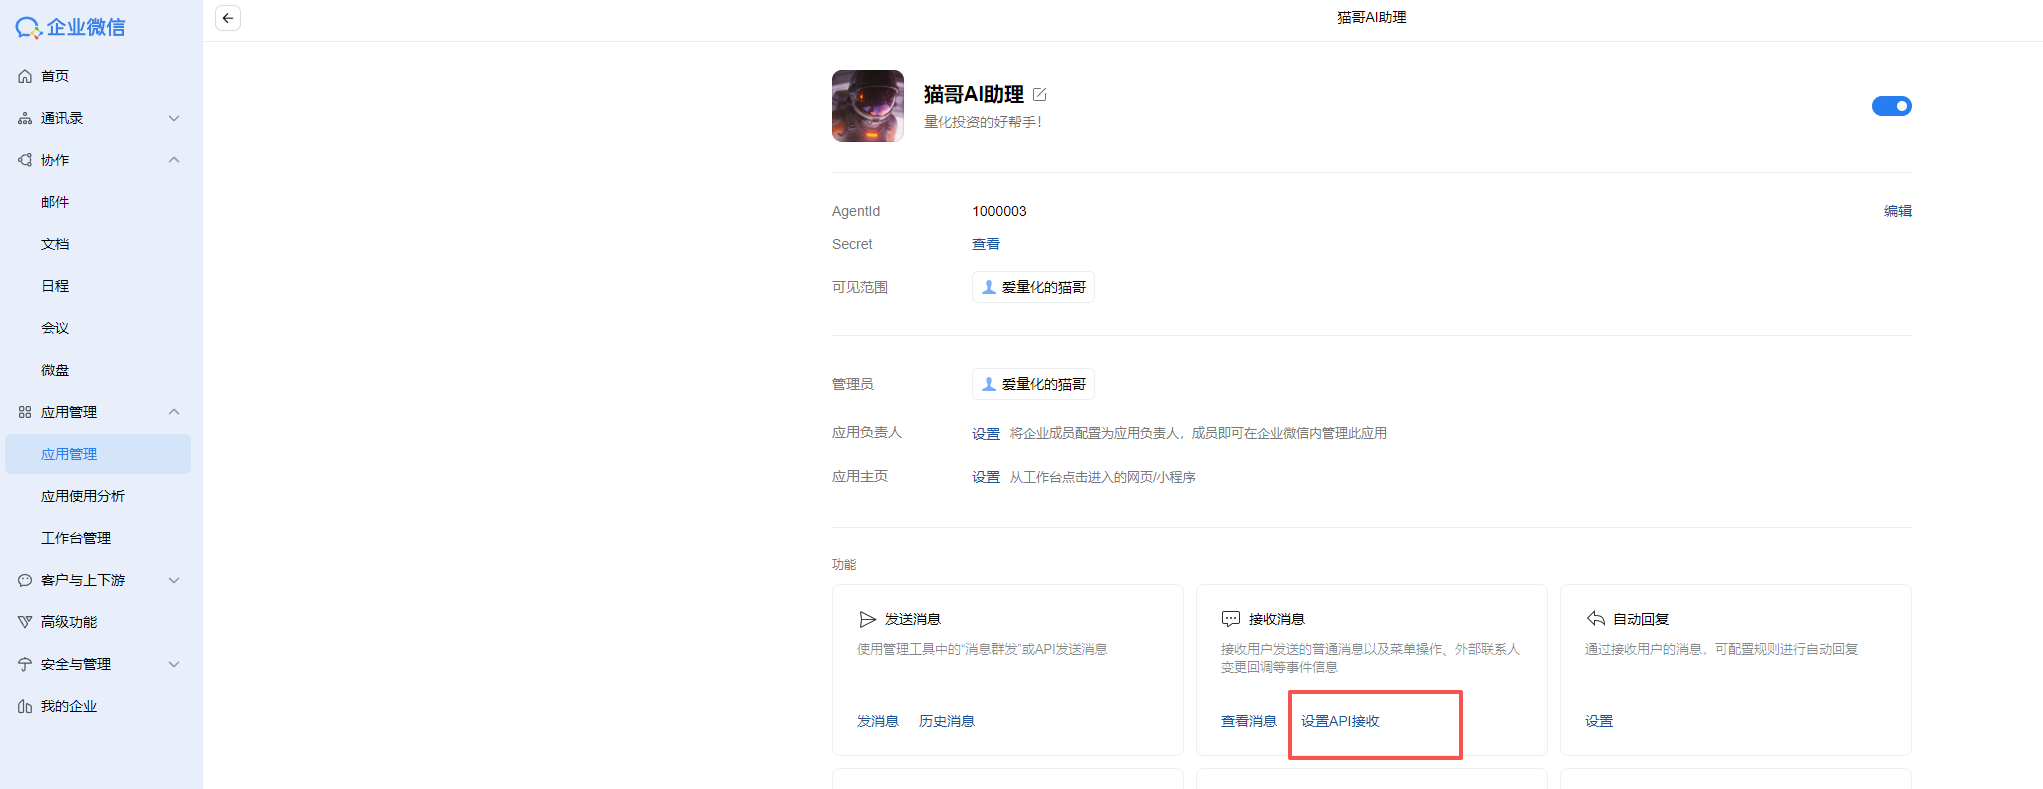Viewport: 2043px width, 789px height.
Task: Click the 编辑 link beside AgentId
Action: point(1897,211)
